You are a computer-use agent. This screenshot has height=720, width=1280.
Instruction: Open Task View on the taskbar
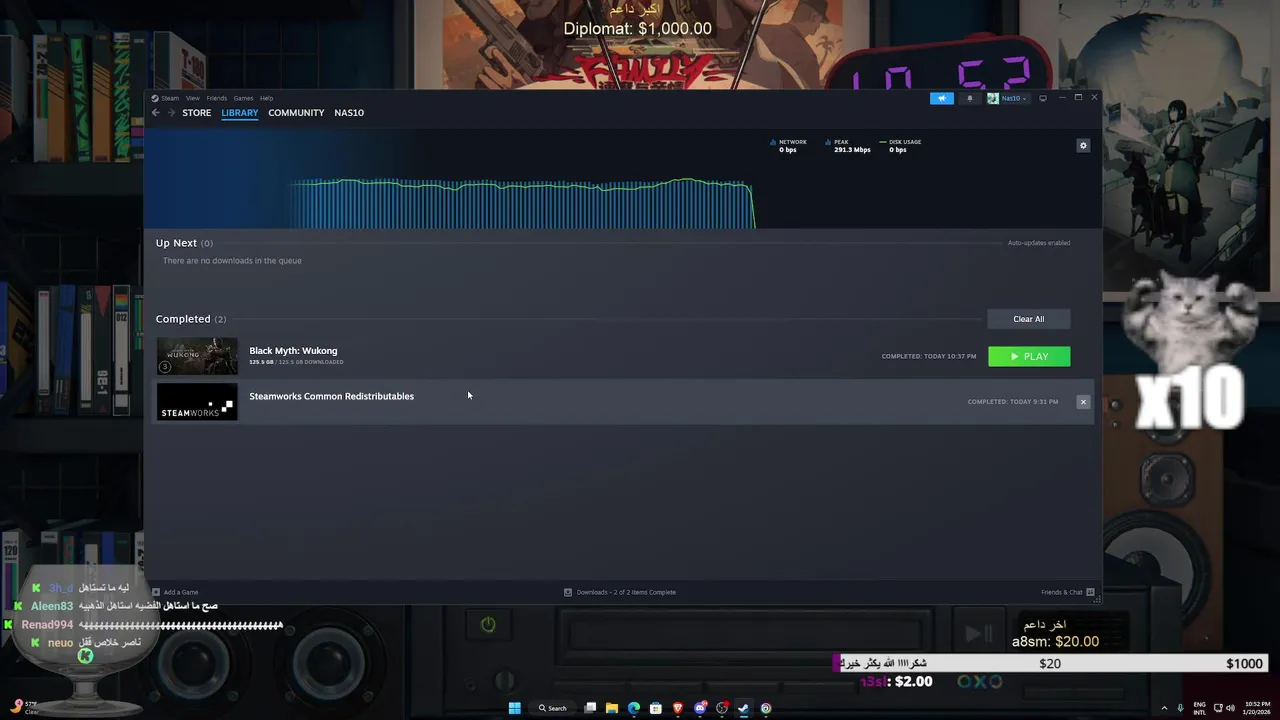tap(590, 708)
